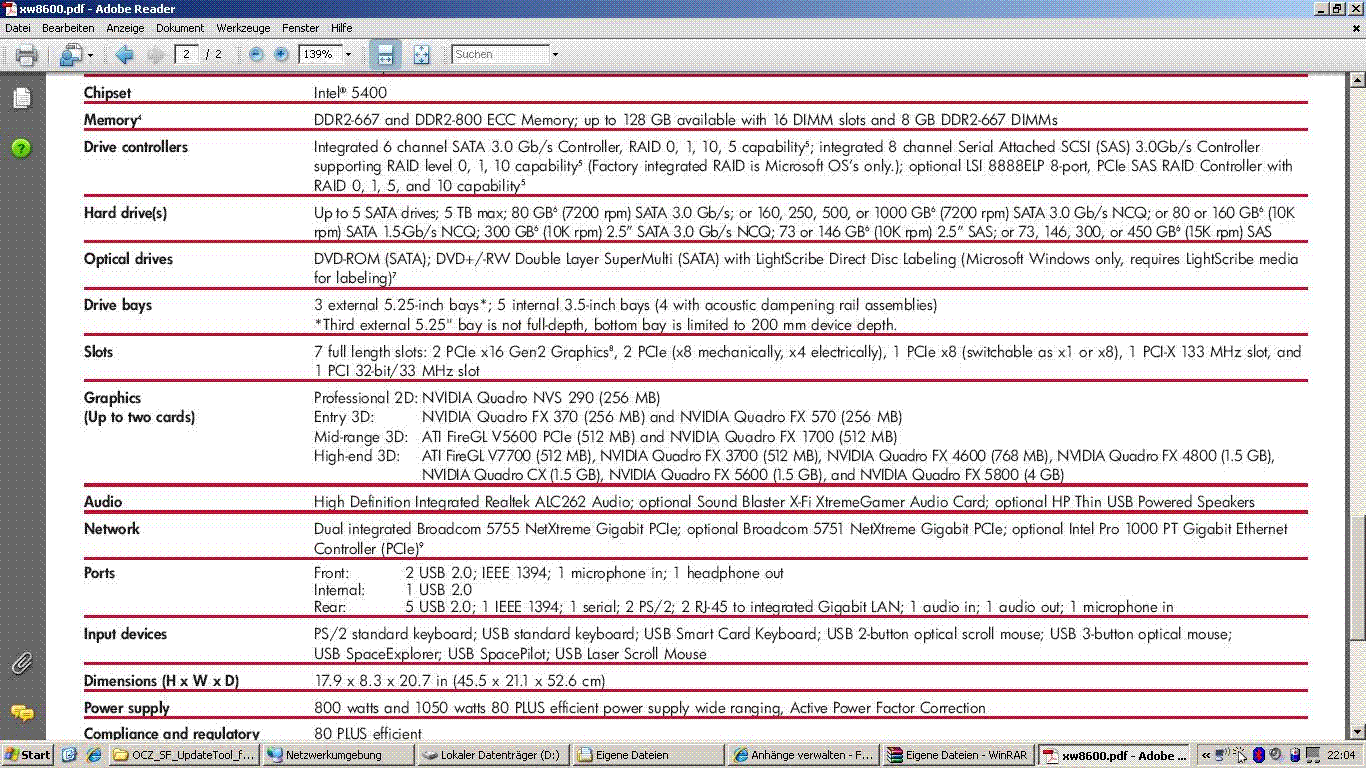Click the collaborate/share icon in toolbar
Screen dimensions: 1366x768
[70, 55]
